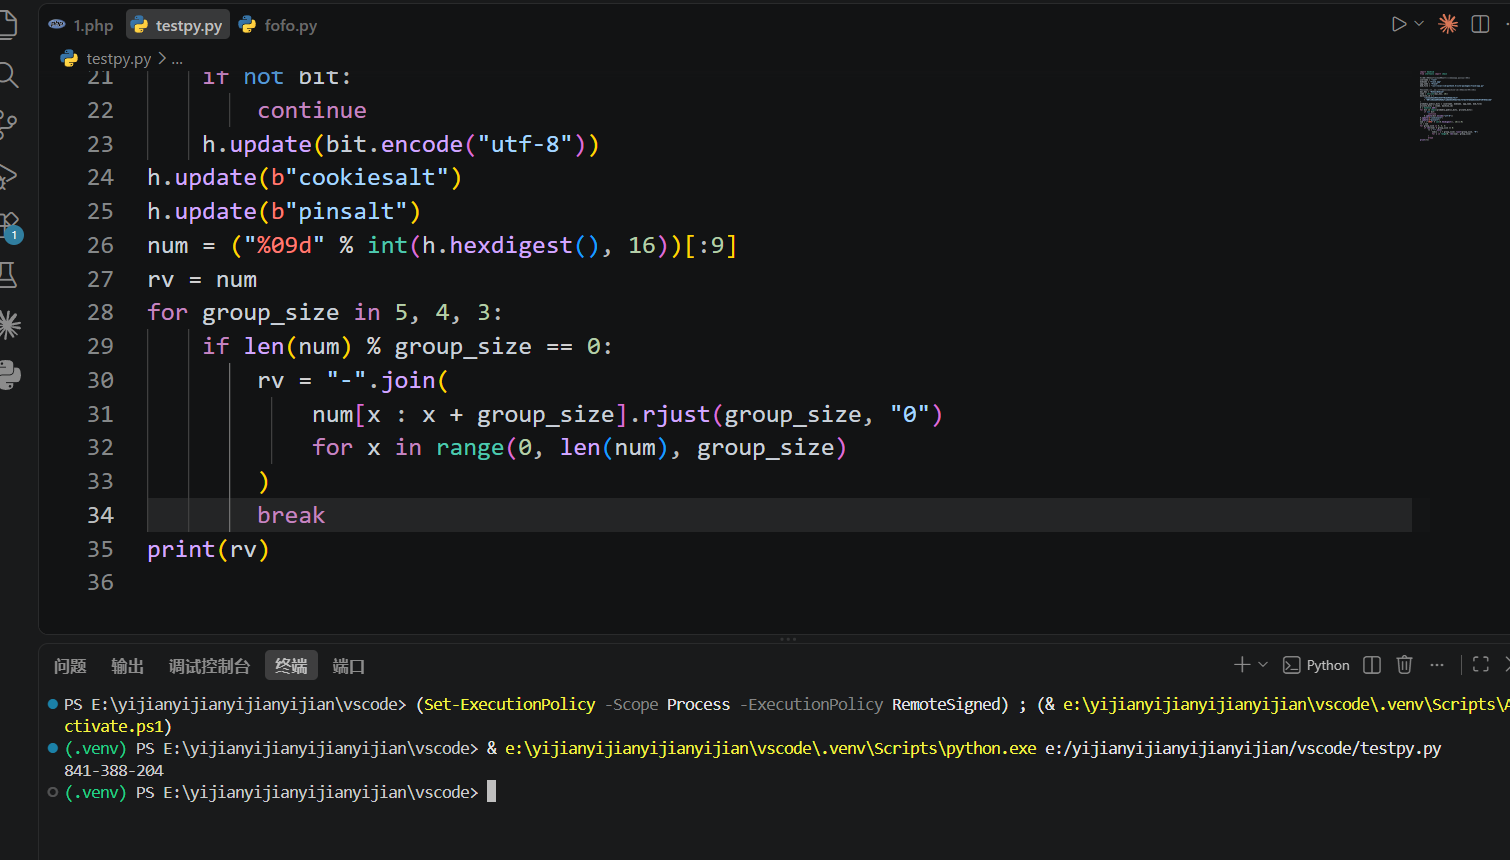Click the testpy.py breadcrumb path item
Screen dimensions: 1510x860
pyautogui.click(x=118, y=59)
